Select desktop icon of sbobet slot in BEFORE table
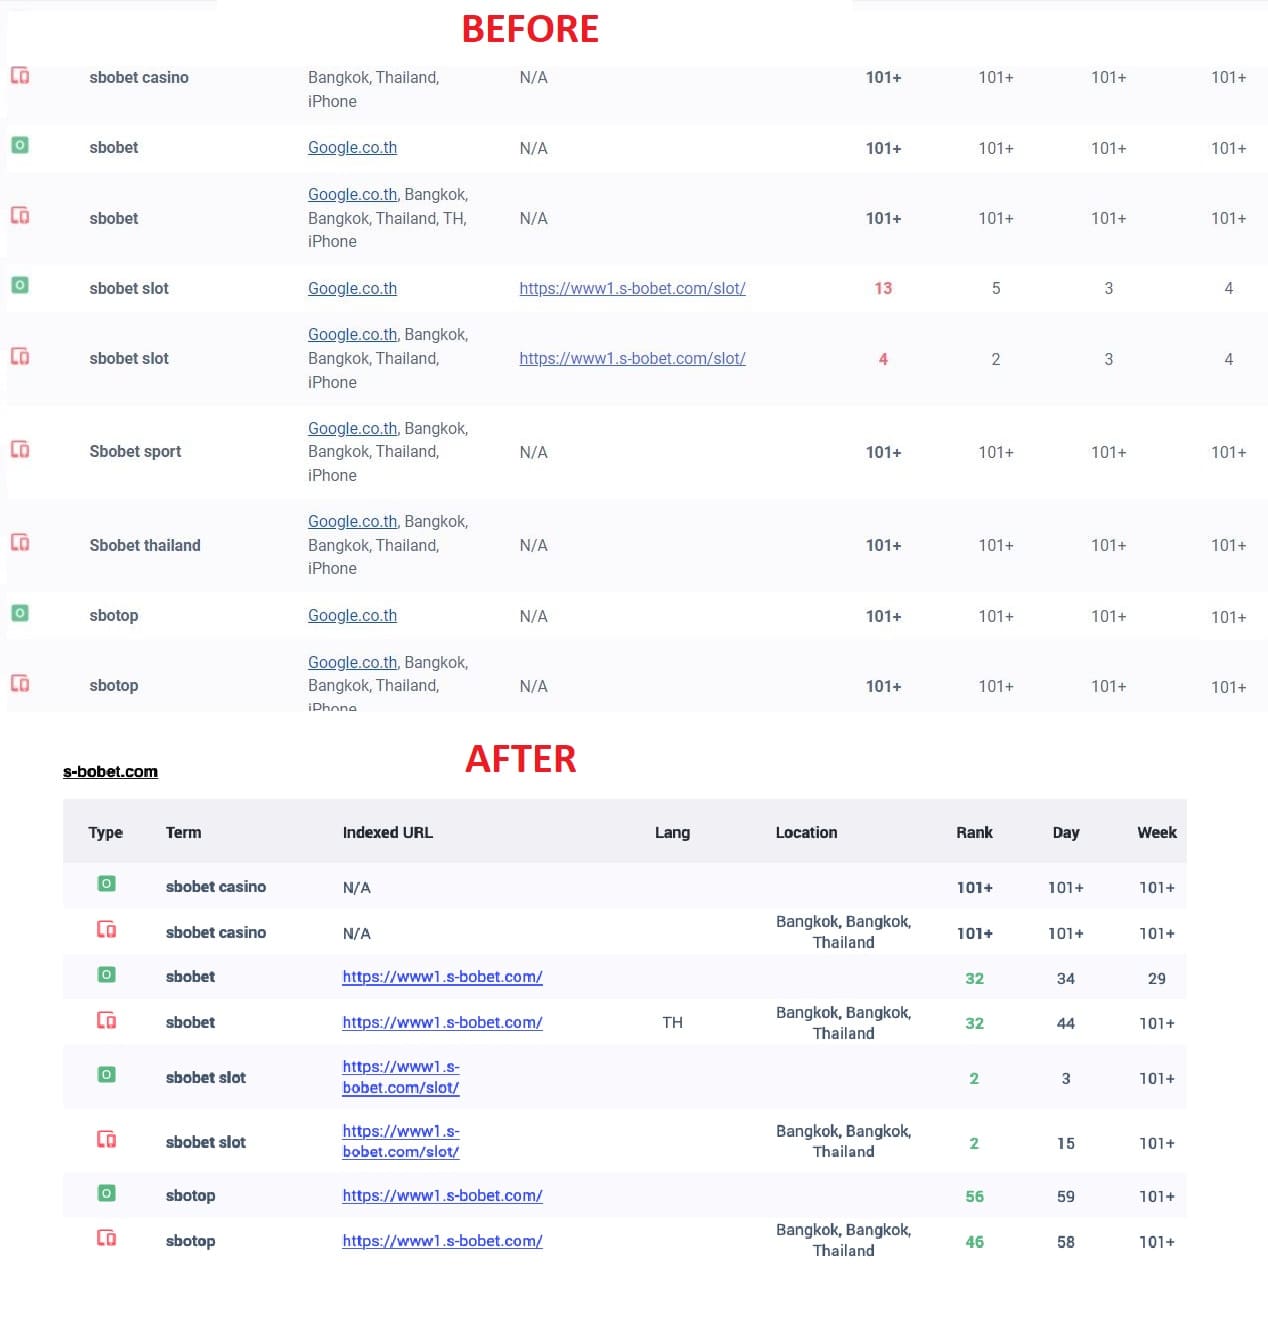The image size is (1268, 1334). (20, 285)
